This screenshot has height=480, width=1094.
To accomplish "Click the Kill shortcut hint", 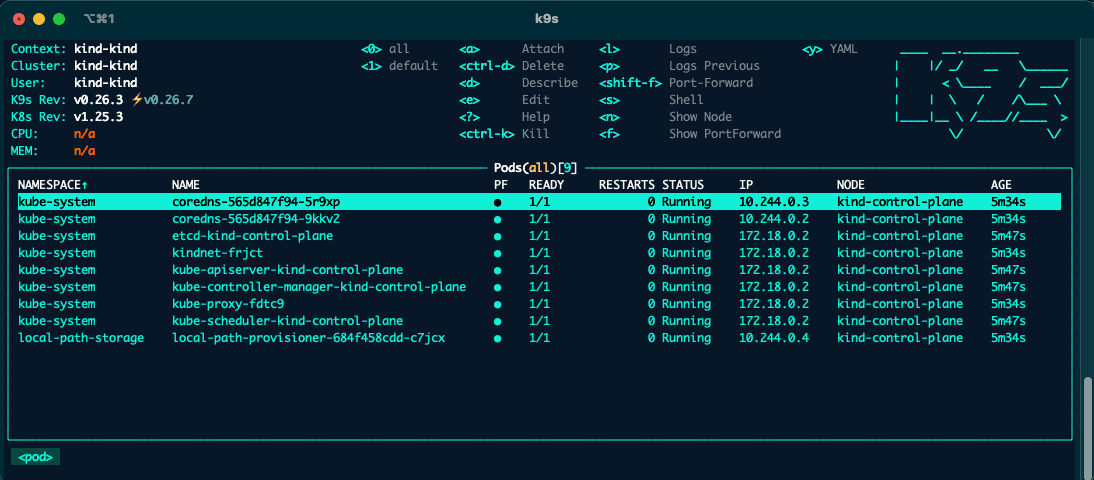I will pos(504,133).
